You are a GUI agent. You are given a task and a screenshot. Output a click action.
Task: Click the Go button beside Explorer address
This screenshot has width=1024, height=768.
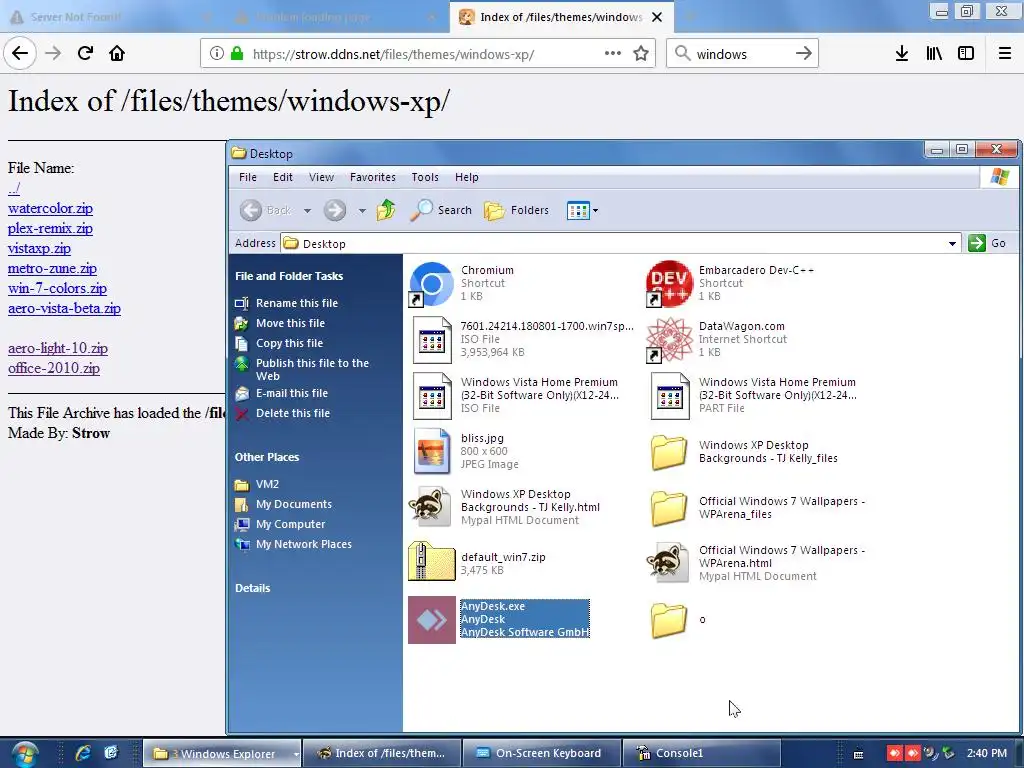987,243
